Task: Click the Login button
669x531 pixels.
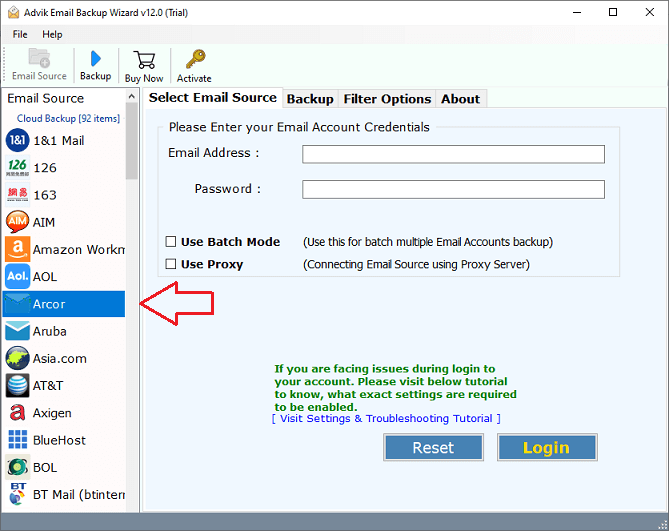Action: coord(547,447)
